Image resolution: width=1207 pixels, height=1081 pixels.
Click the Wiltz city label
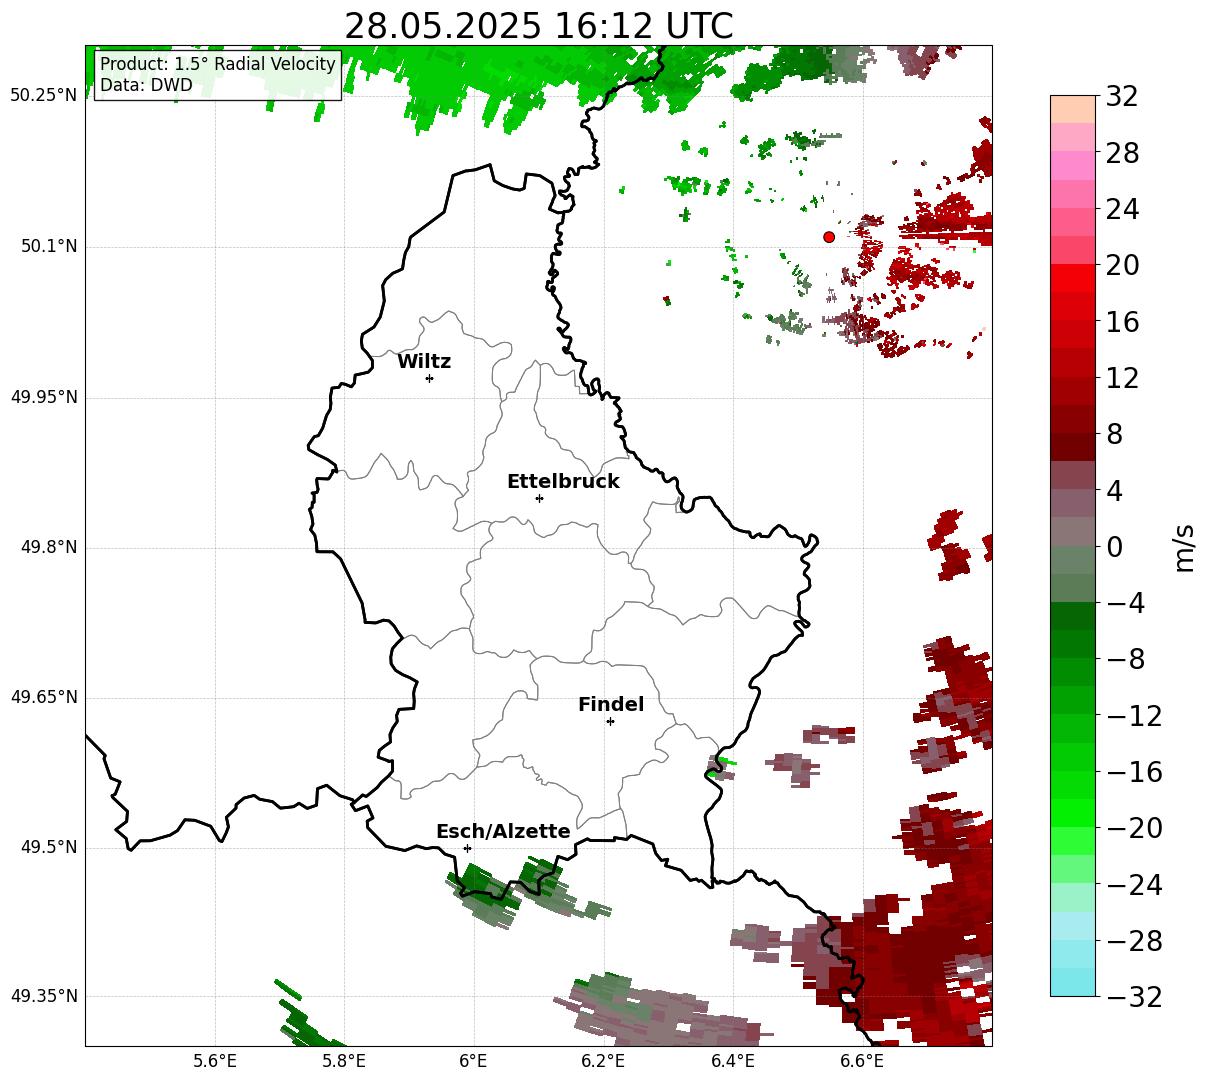point(424,362)
